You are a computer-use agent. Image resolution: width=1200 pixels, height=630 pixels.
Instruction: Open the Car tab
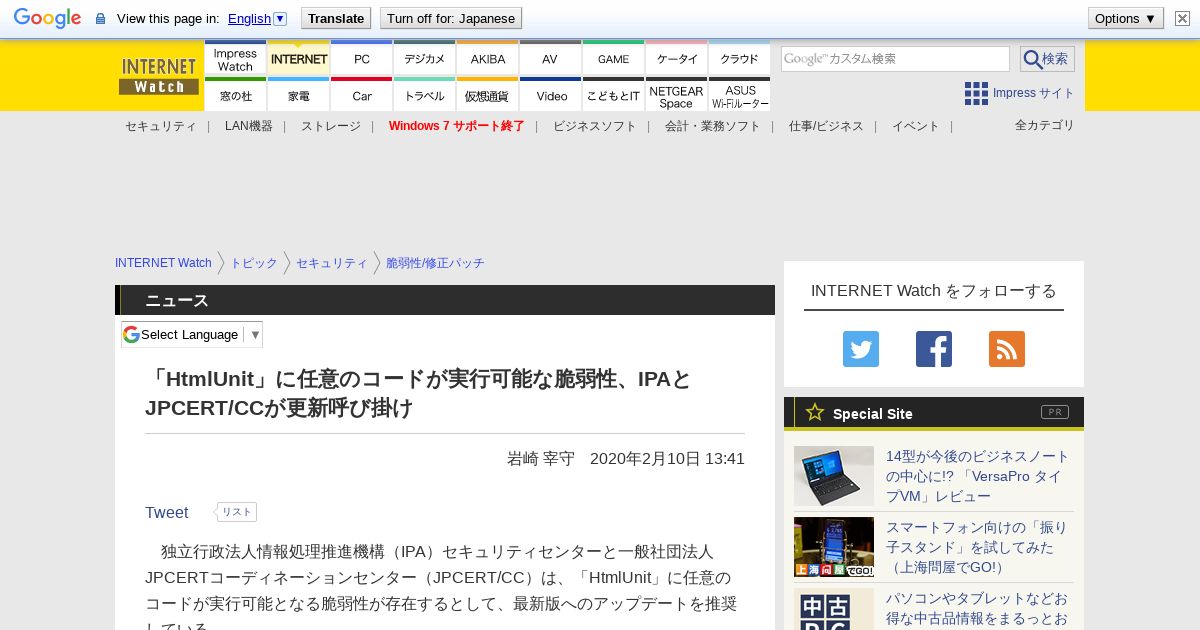(361, 95)
